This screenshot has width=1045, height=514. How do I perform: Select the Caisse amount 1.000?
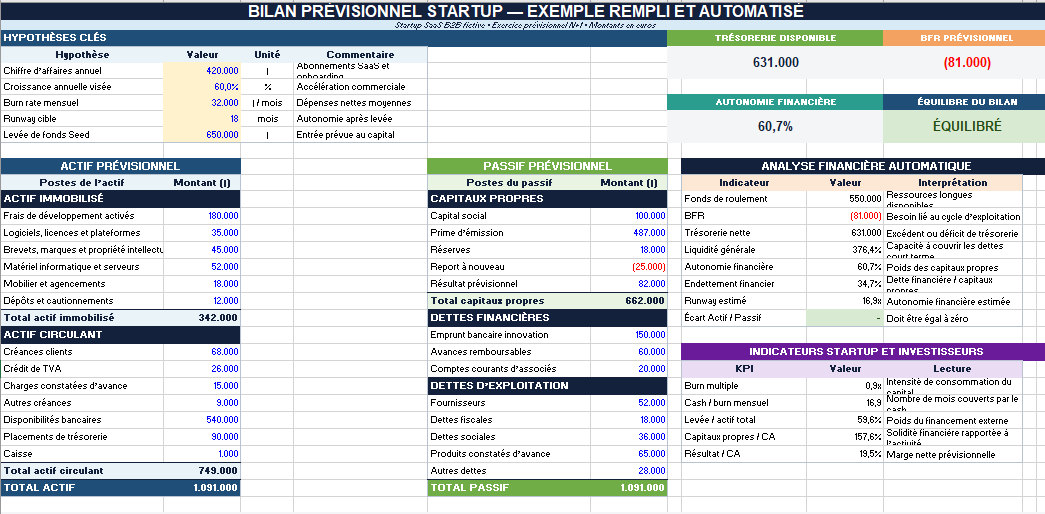click(x=201, y=454)
